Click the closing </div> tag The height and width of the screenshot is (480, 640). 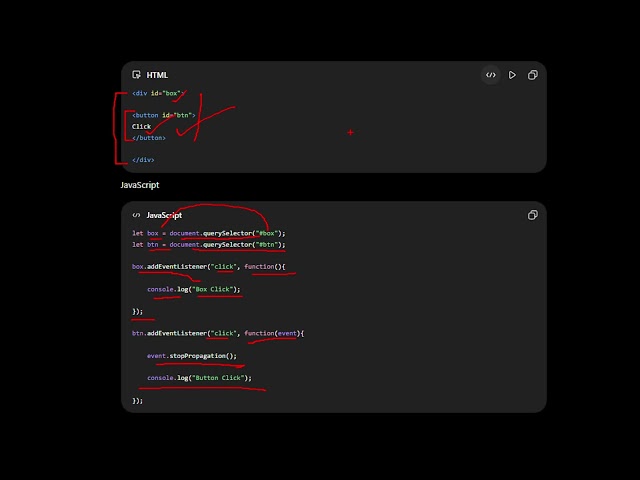pyautogui.click(x=143, y=160)
